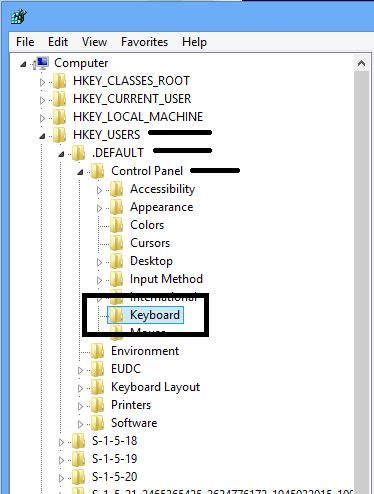Expand HKEY_CURRENT_USER

pos(42,100)
